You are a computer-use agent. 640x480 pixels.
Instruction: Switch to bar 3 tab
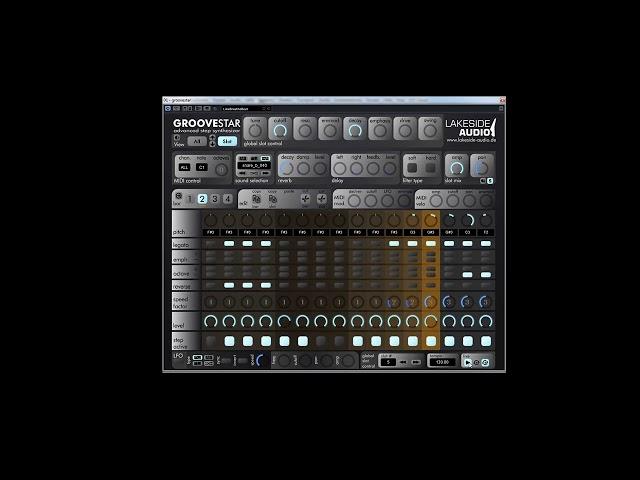pos(215,199)
